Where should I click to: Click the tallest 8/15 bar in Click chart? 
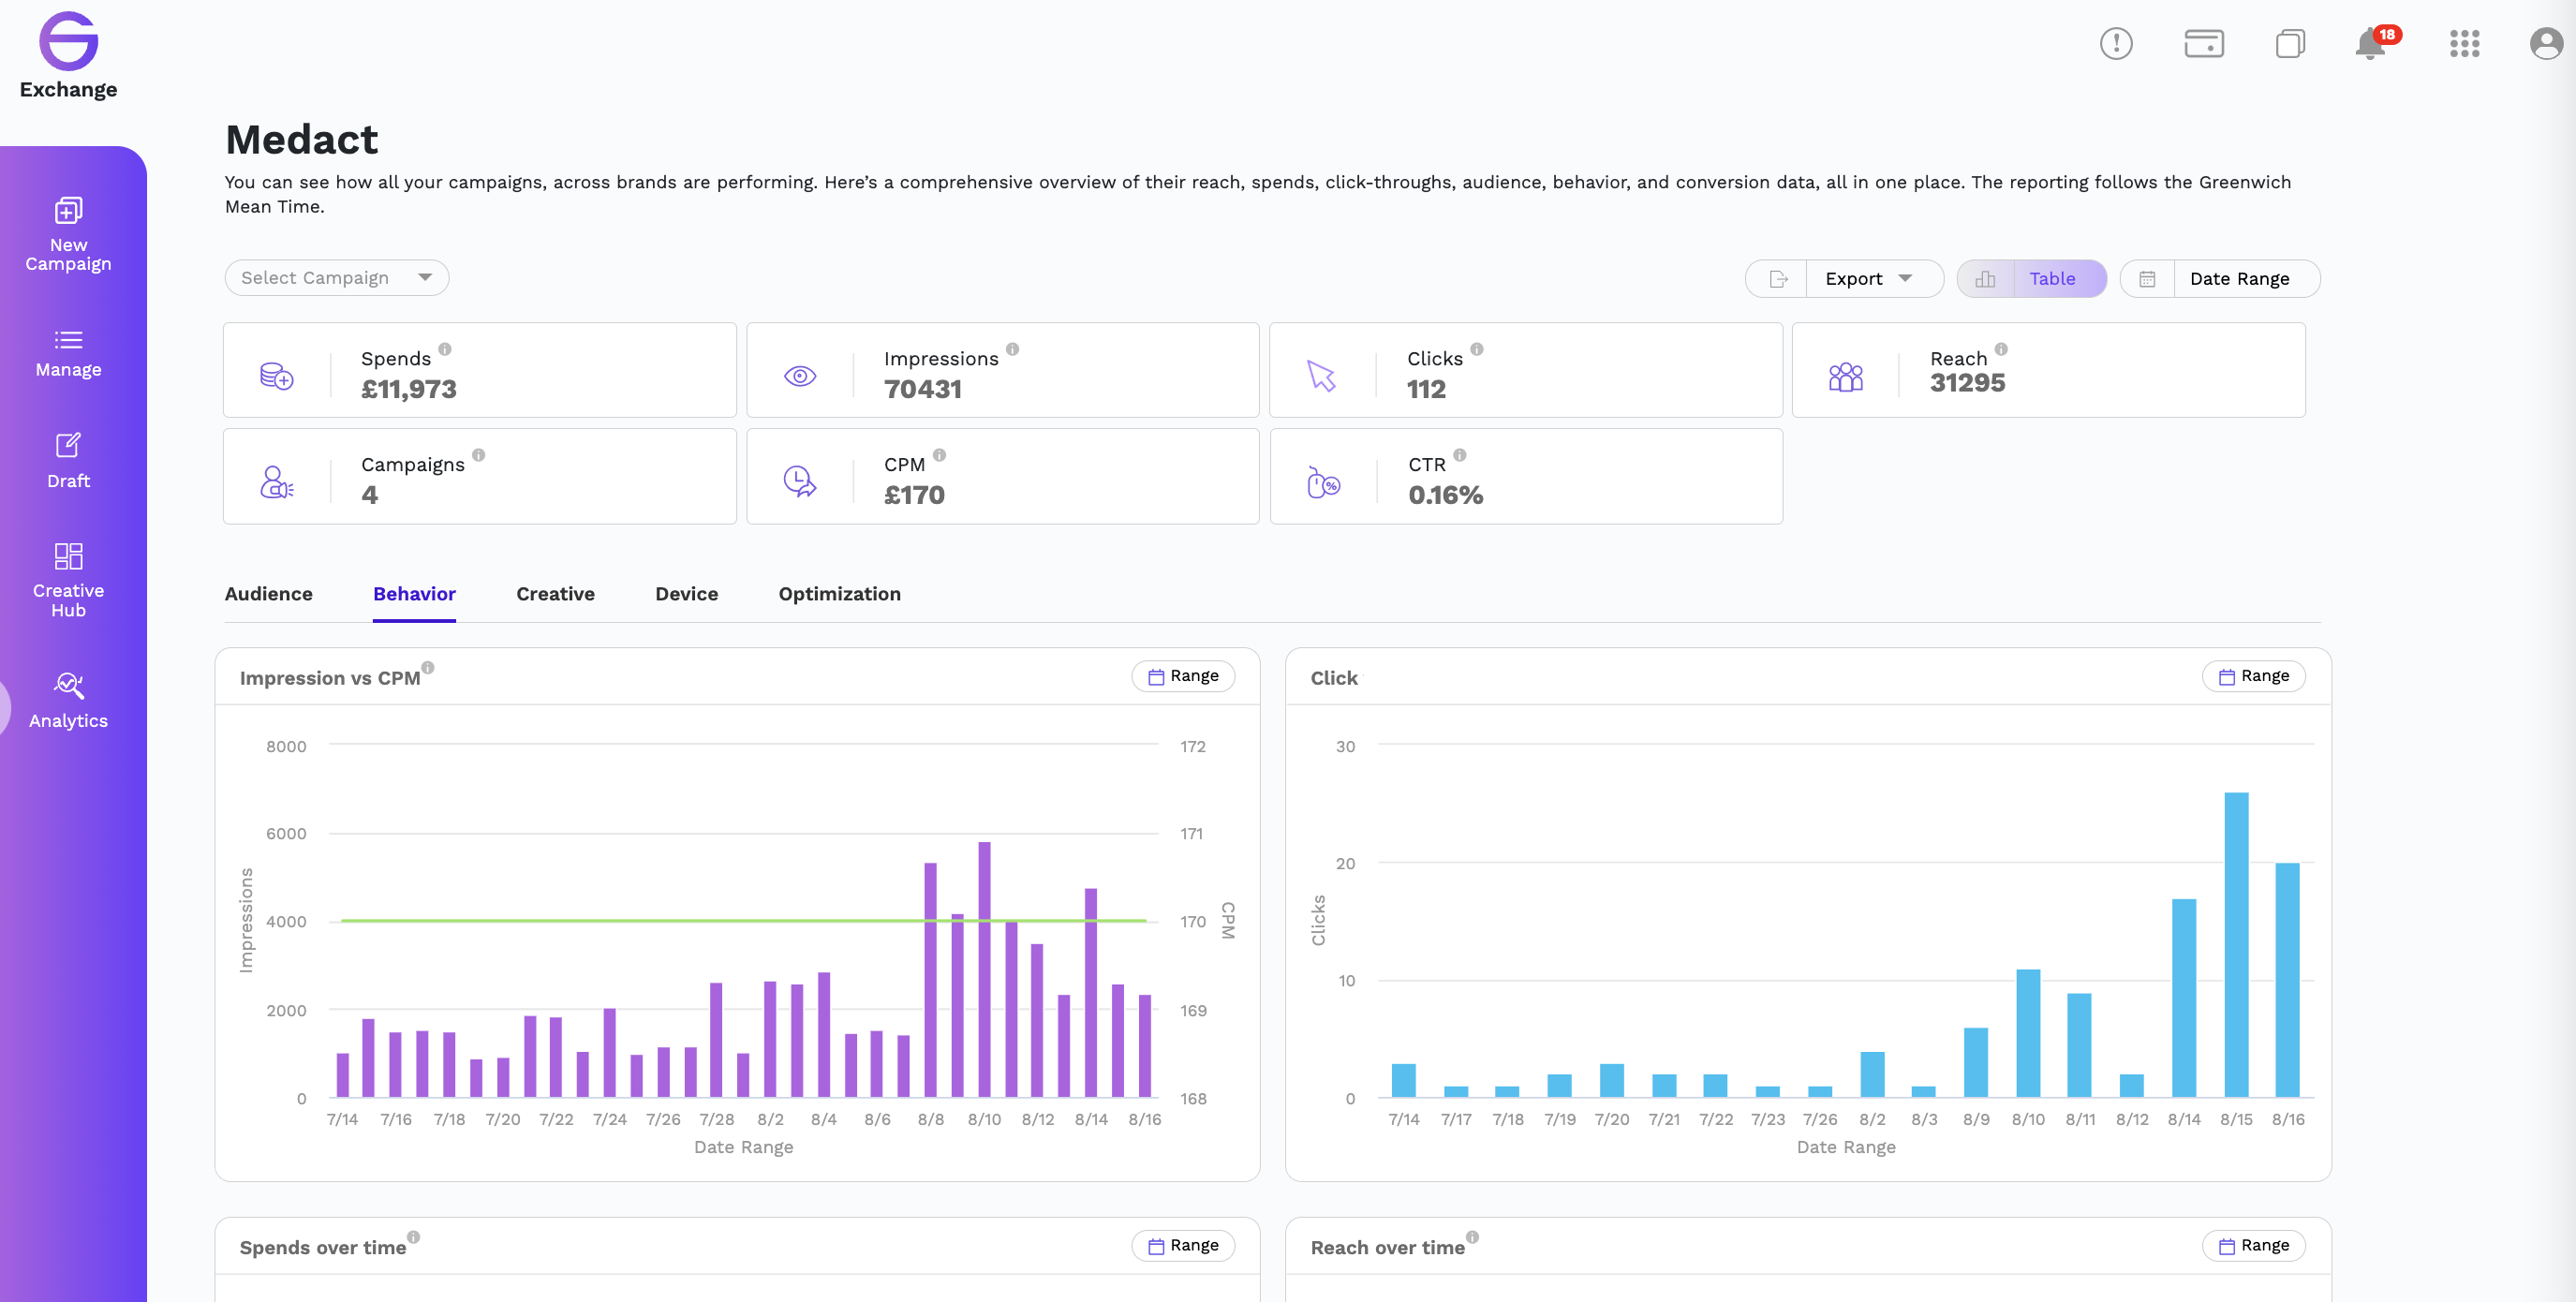(x=2236, y=945)
